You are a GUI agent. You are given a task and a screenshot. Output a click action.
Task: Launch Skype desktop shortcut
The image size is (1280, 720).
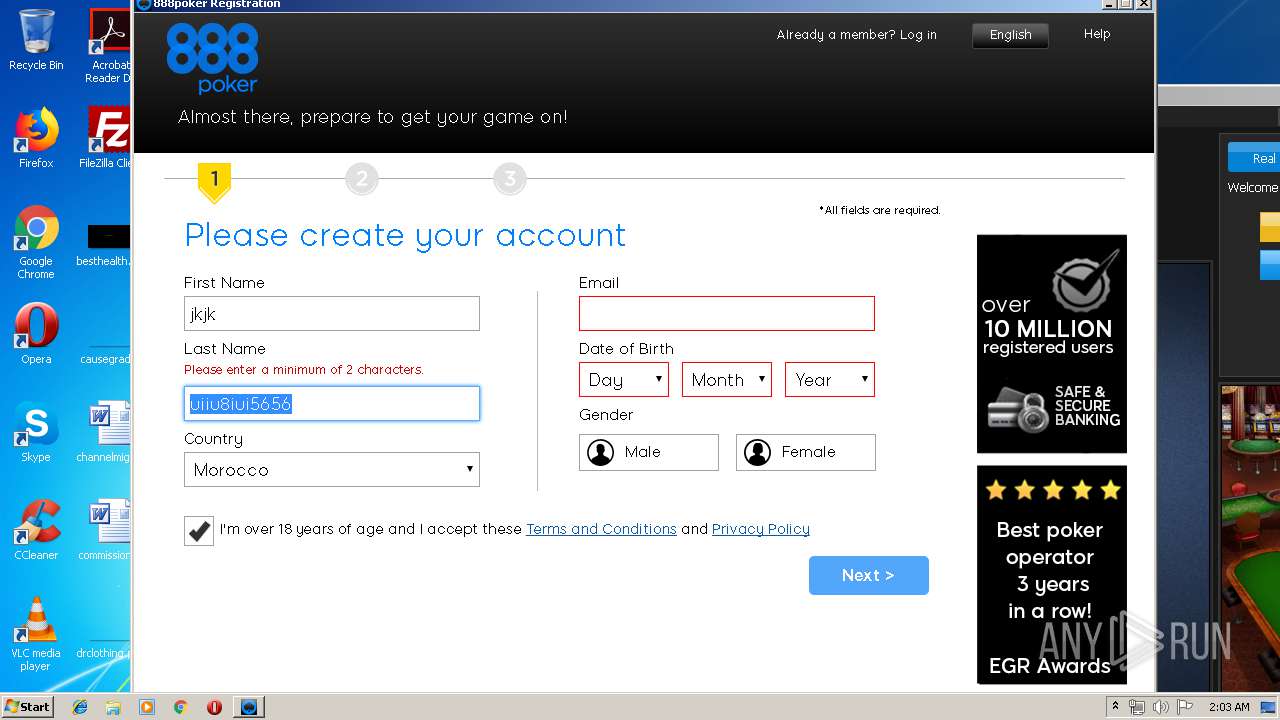click(x=36, y=432)
